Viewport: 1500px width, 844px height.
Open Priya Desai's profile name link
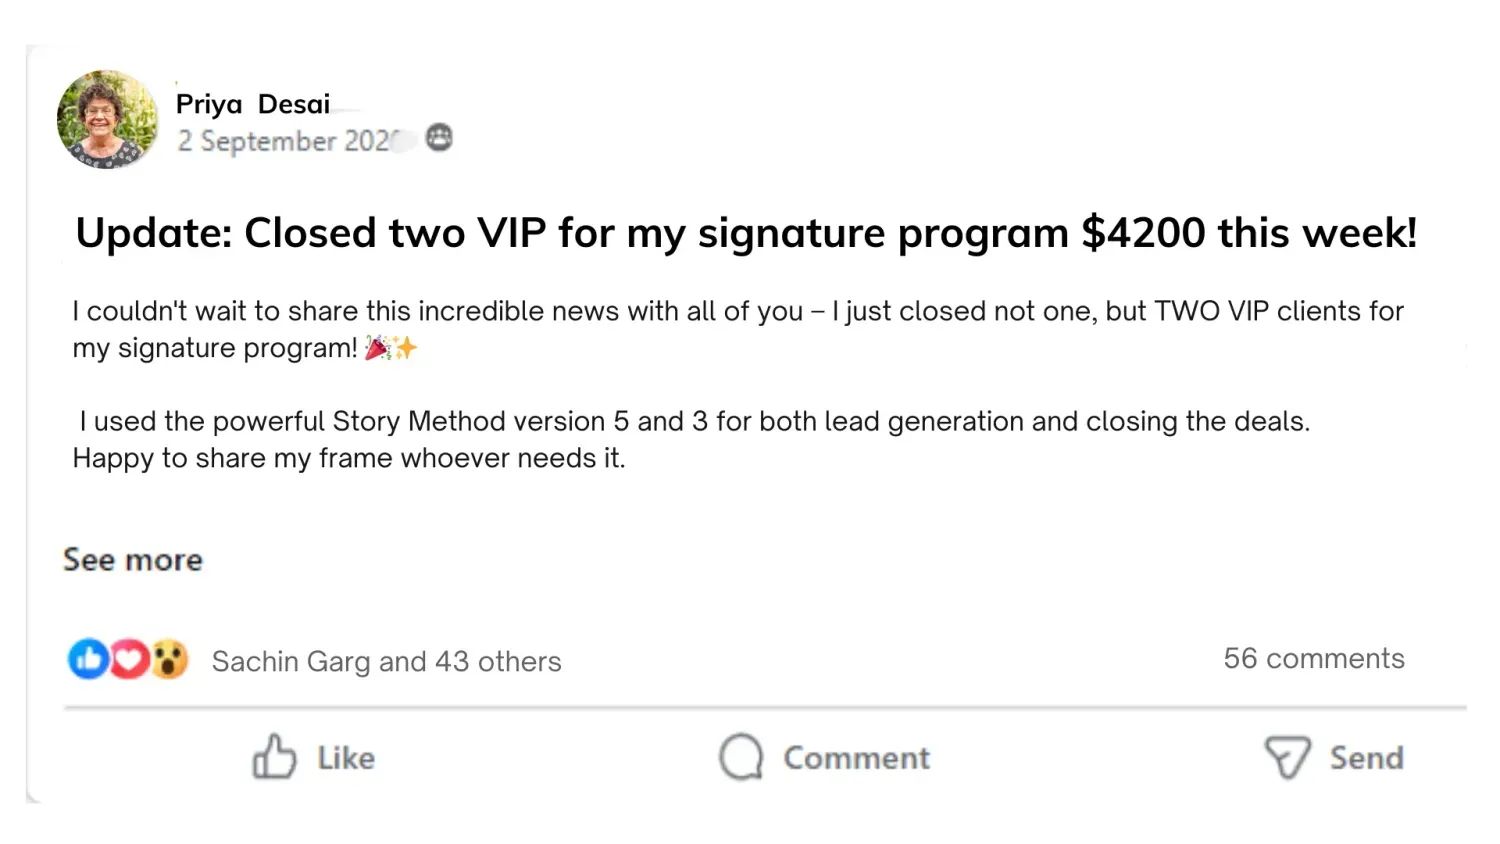253,104
